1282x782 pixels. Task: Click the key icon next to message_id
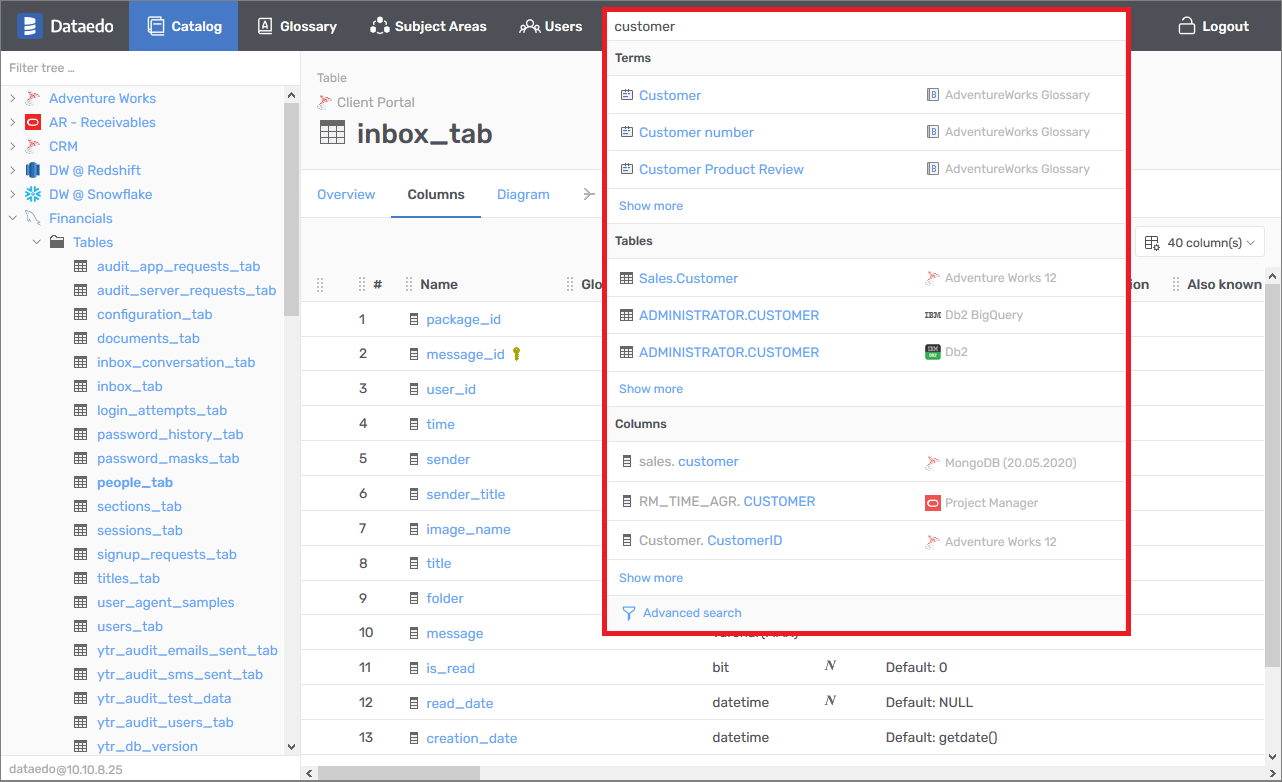coord(517,354)
